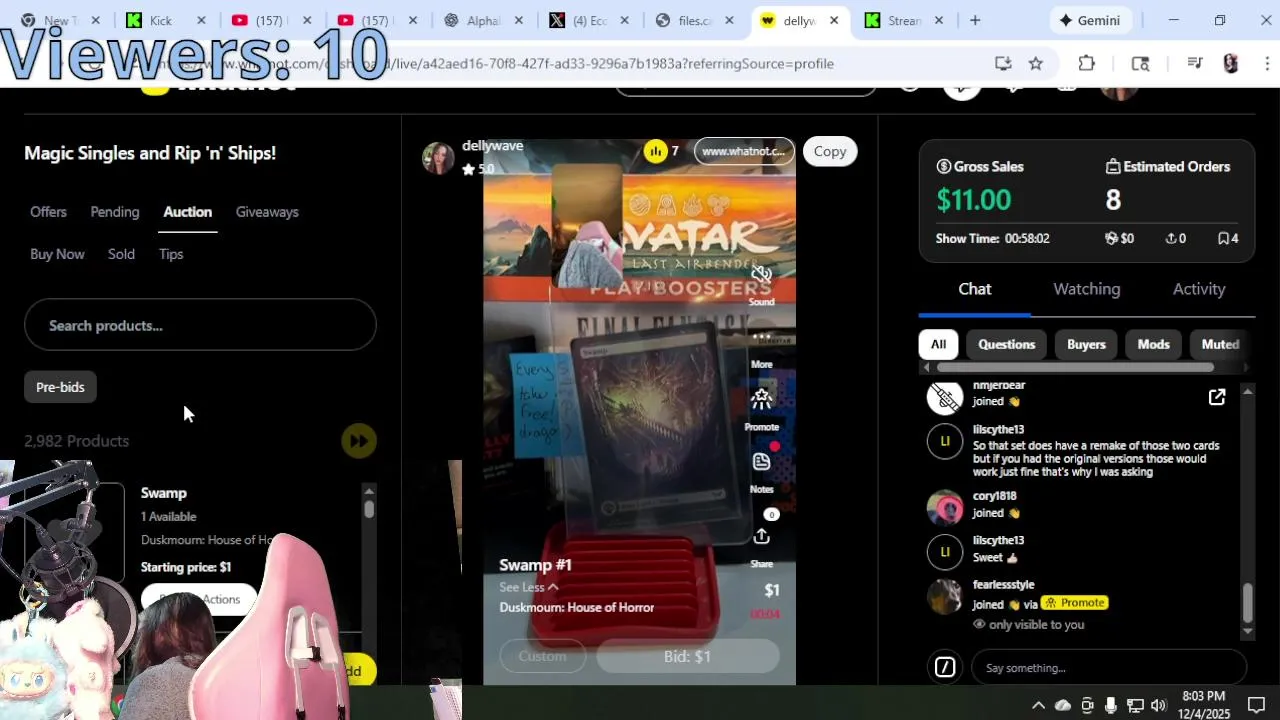Select the Chat tab
This screenshot has width=1280, height=720.
(x=974, y=289)
